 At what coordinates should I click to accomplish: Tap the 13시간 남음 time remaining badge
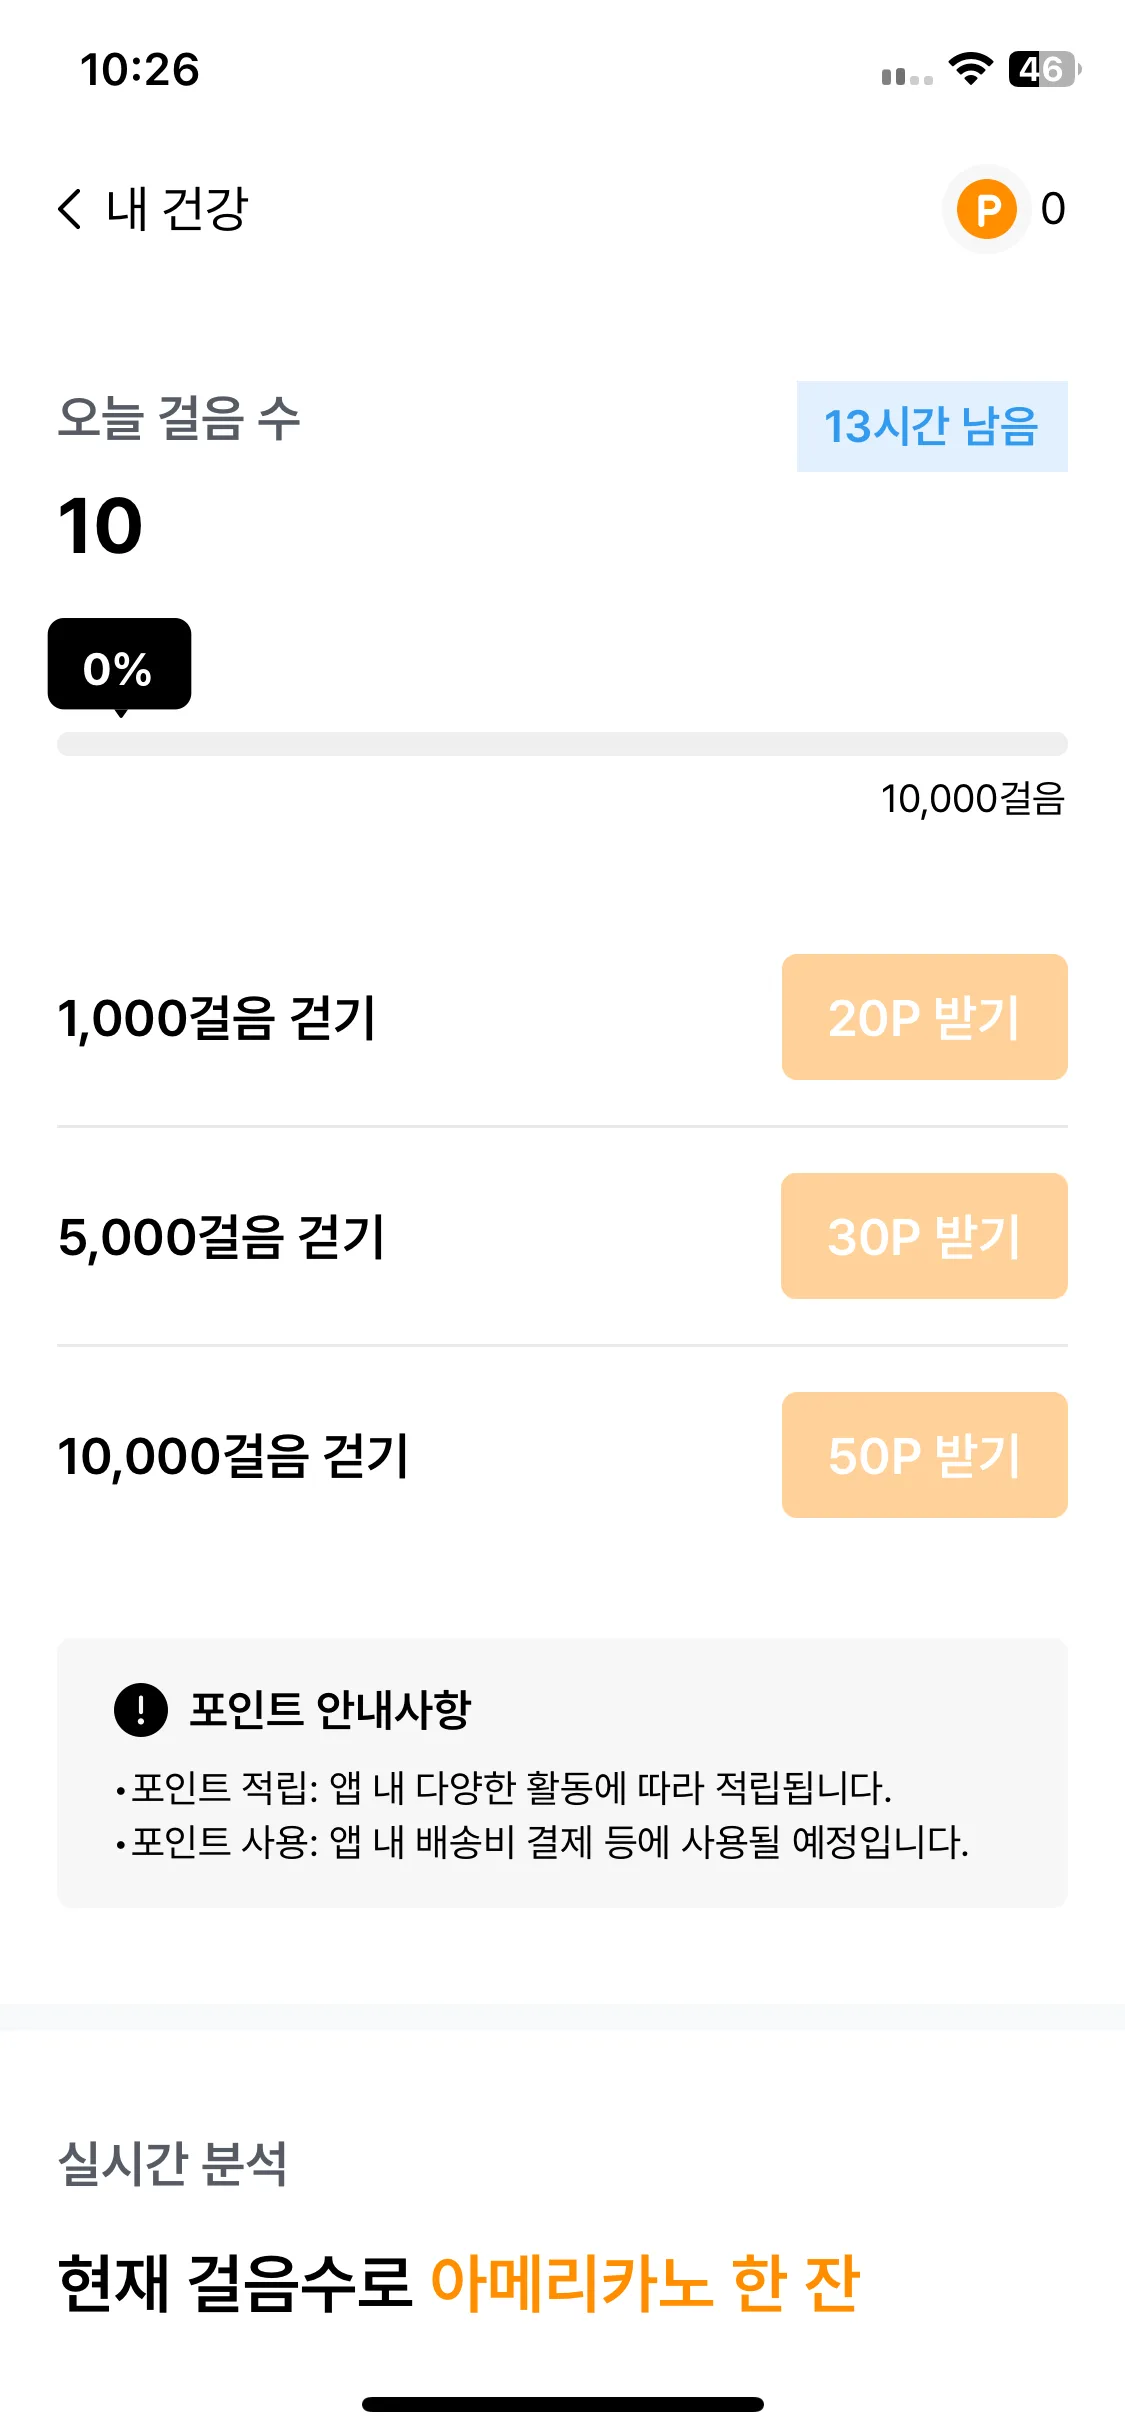(x=932, y=426)
